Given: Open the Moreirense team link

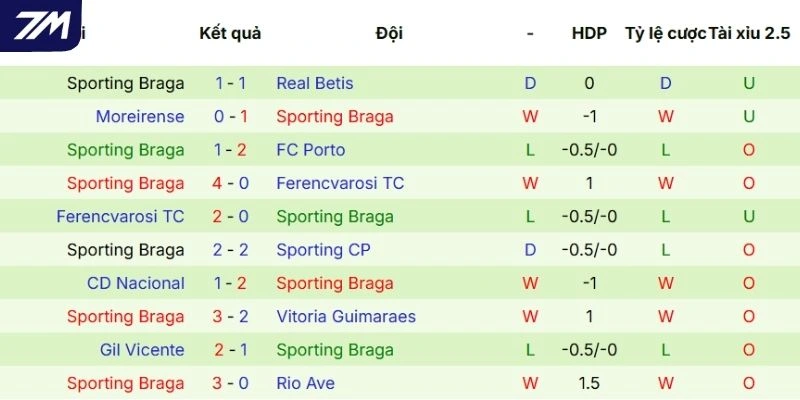Looking at the screenshot, I should click(140, 116).
